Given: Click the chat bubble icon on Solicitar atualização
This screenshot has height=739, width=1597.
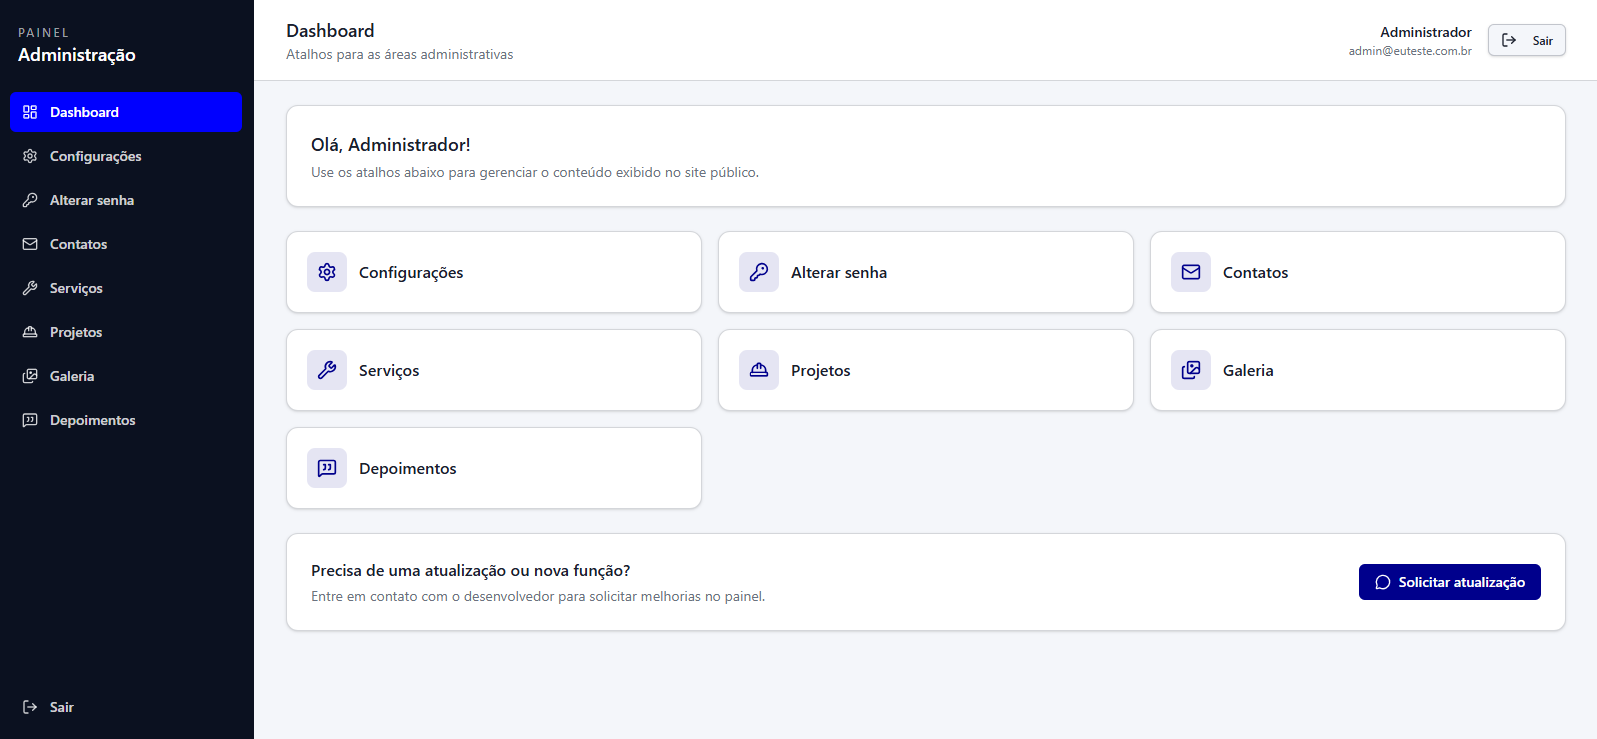Looking at the screenshot, I should (x=1383, y=582).
